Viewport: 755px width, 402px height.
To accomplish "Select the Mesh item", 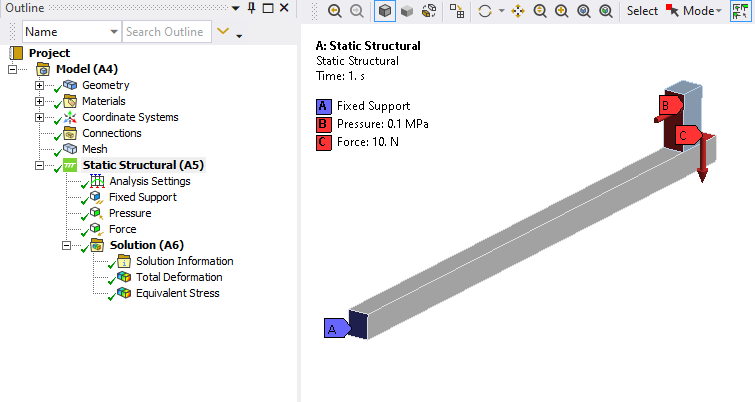I will 94,149.
